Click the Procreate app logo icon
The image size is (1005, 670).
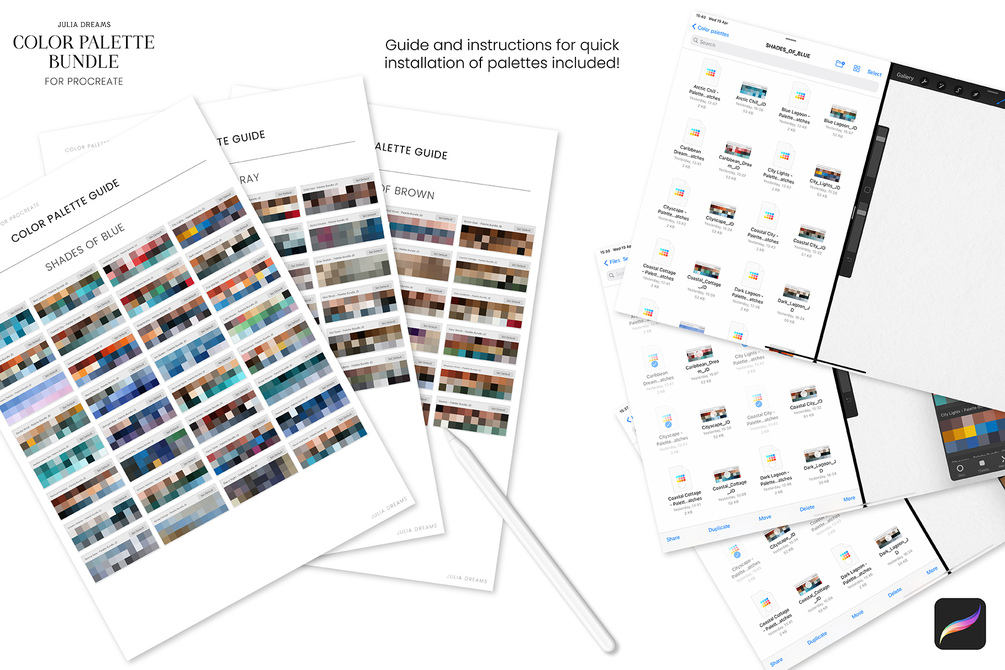tap(960, 624)
